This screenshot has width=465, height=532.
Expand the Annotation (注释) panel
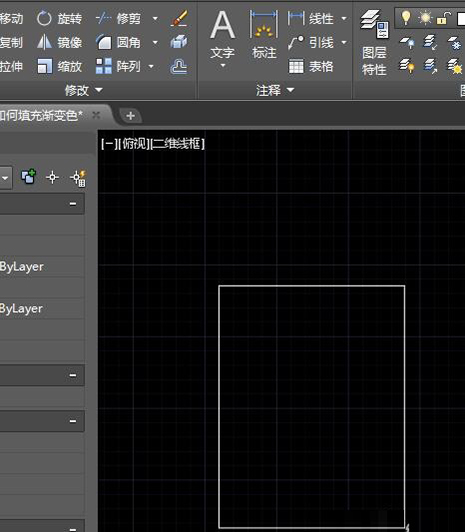coord(275,90)
